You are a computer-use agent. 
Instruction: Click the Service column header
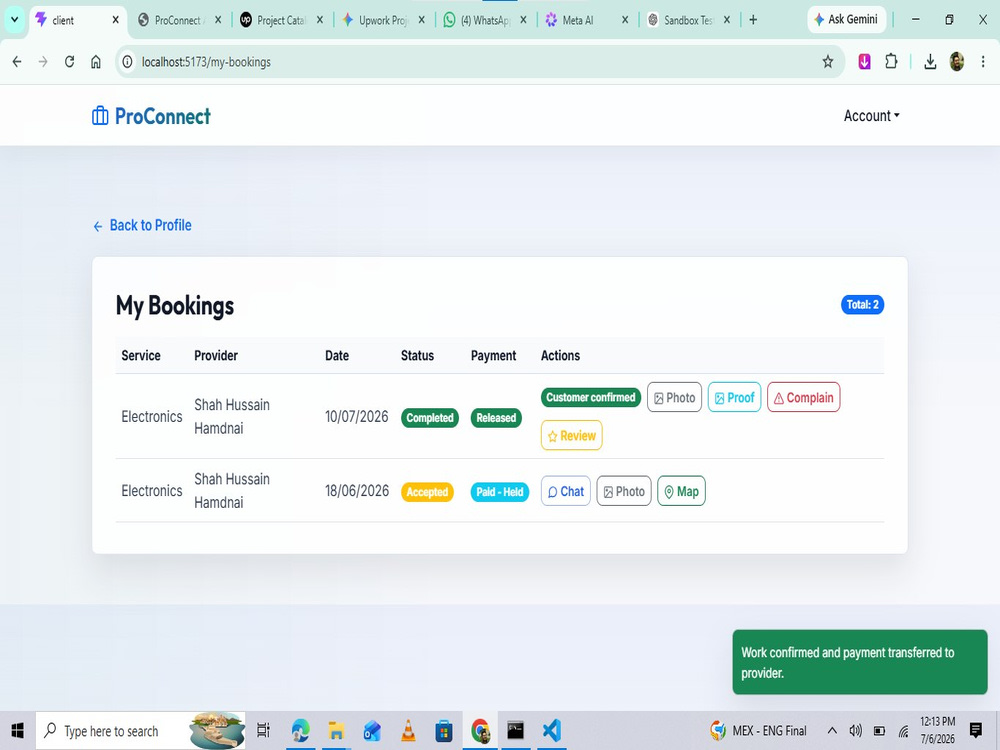[141, 355]
